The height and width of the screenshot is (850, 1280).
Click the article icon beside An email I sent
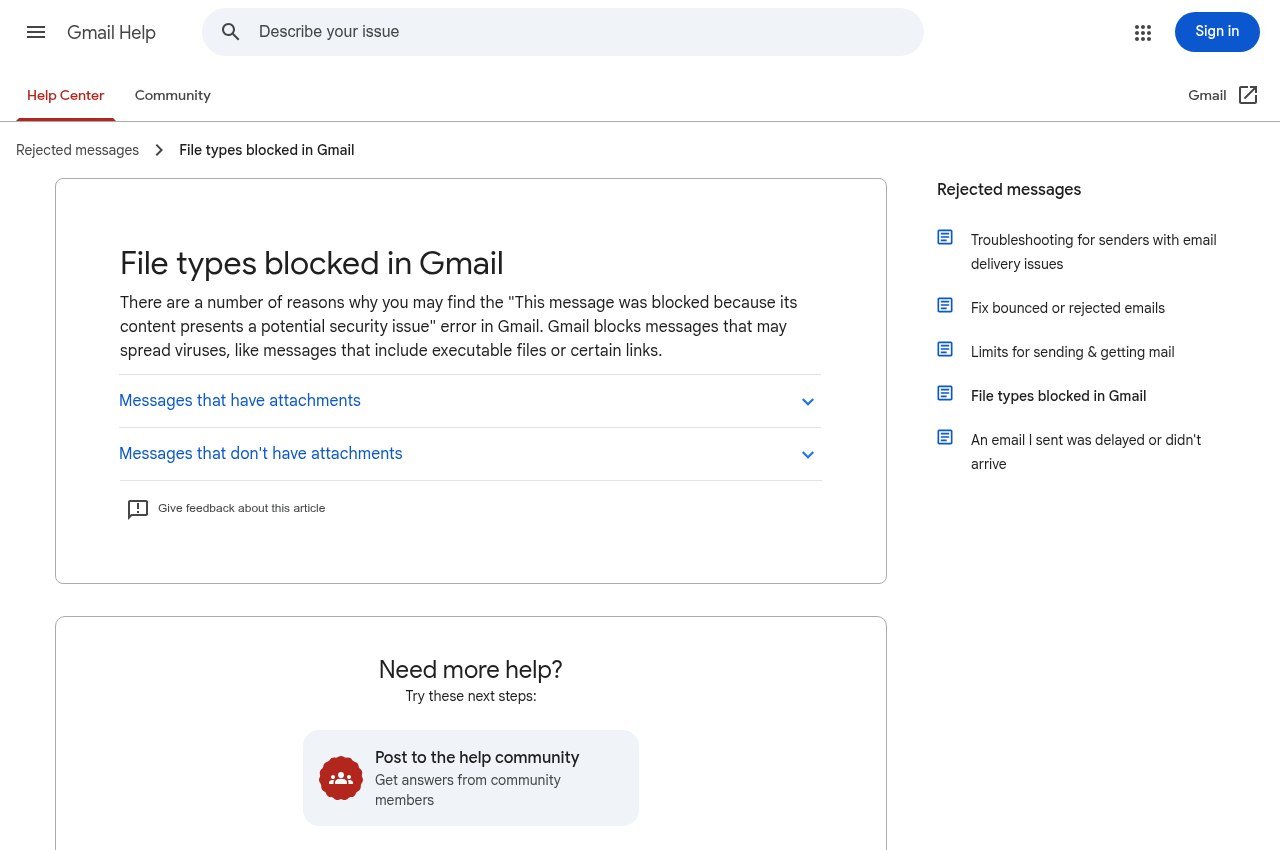pyautogui.click(x=945, y=437)
